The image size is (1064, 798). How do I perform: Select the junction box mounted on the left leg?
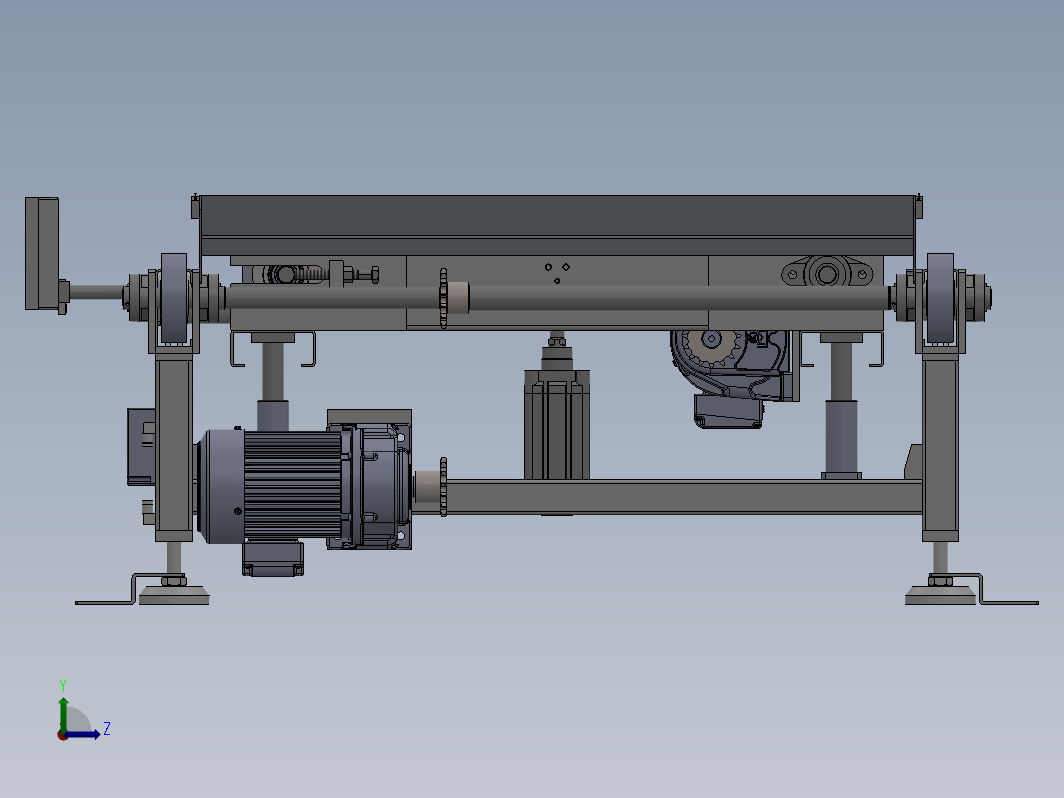pyautogui.click(x=141, y=446)
